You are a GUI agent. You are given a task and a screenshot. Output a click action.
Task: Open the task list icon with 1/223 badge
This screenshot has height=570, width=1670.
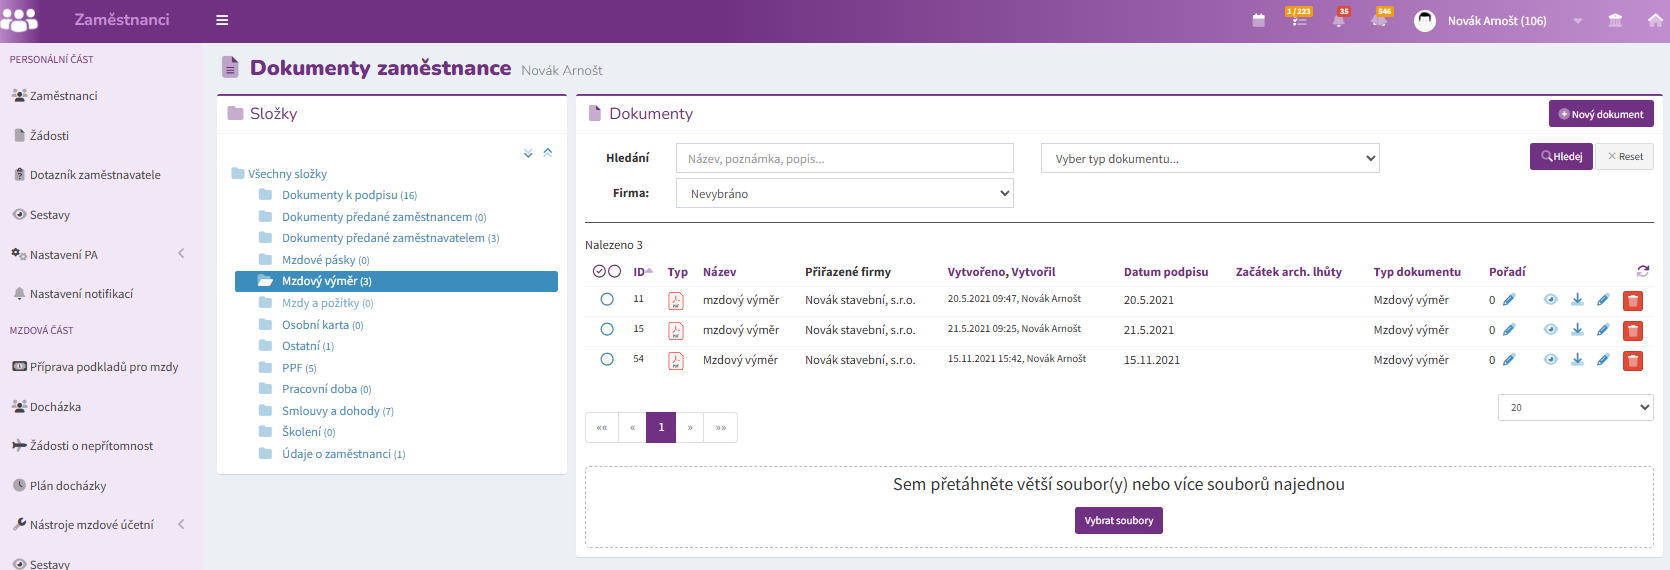[1298, 20]
